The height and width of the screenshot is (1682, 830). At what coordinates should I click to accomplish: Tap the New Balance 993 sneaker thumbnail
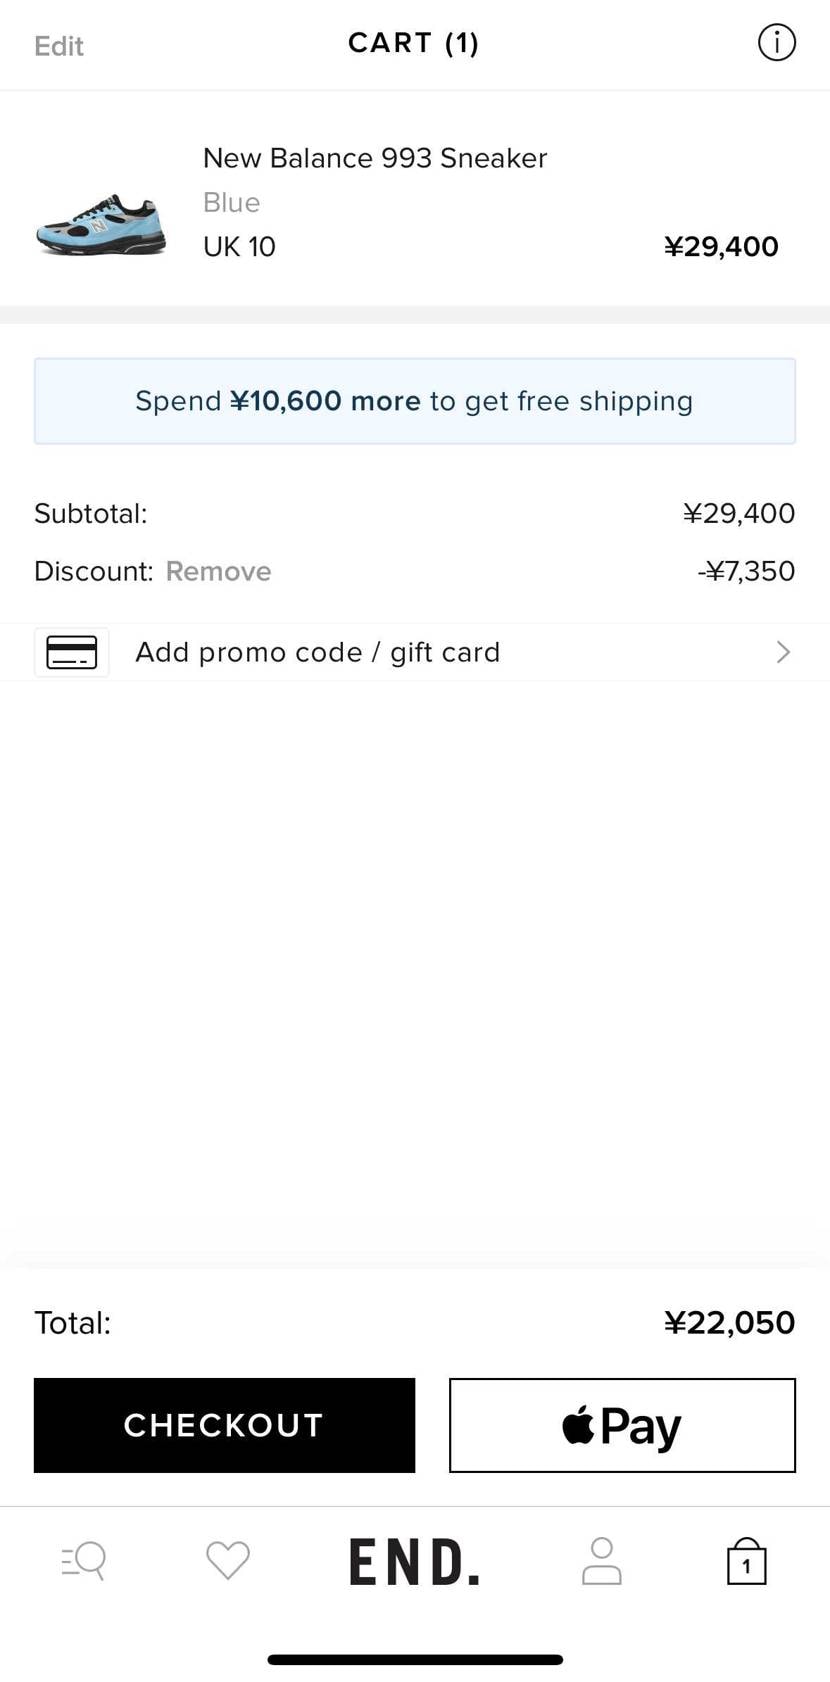point(101,224)
